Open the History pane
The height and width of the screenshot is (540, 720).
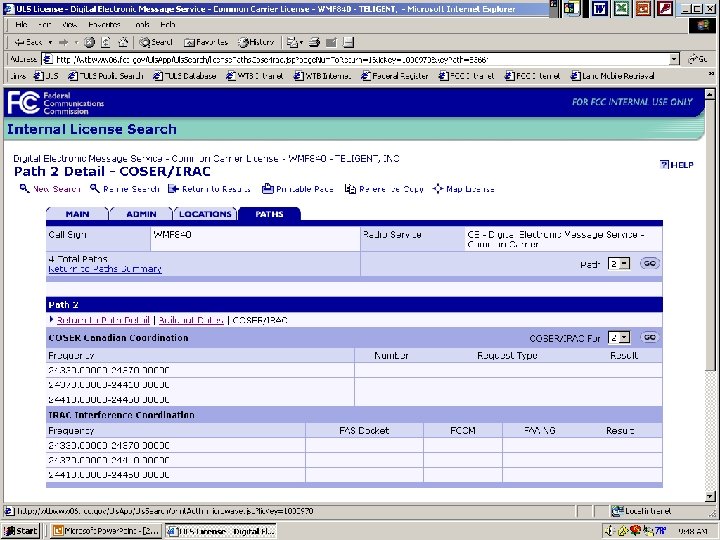click(x=256, y=42)
